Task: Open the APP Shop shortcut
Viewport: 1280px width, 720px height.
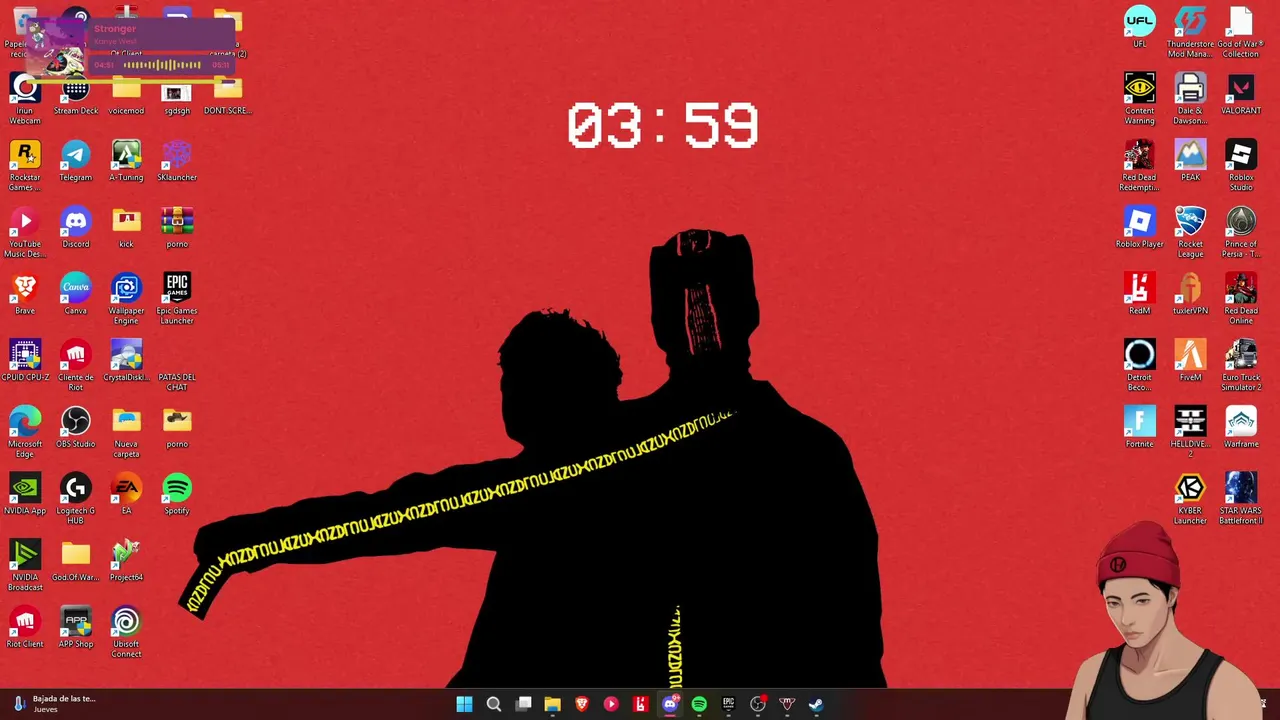Action: [76, 629]
